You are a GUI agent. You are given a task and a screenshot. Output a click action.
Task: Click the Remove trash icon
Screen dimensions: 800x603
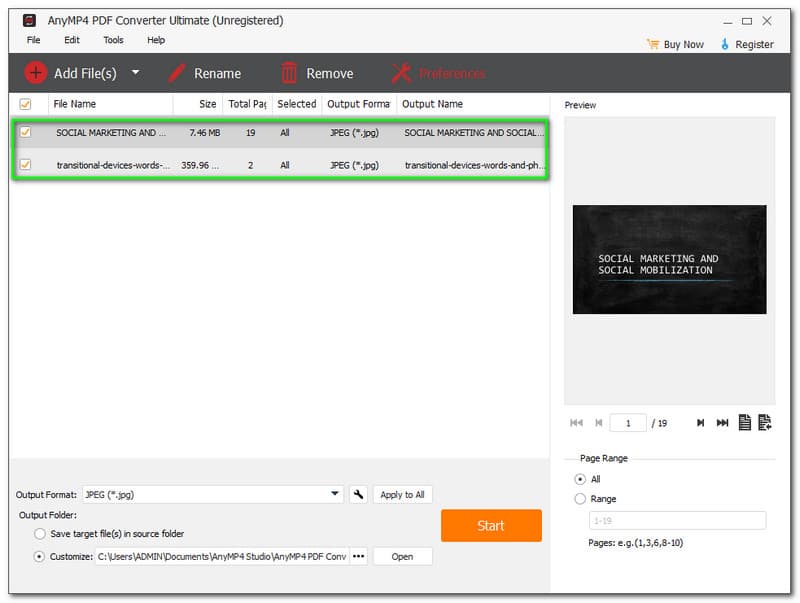click(290, 73)
